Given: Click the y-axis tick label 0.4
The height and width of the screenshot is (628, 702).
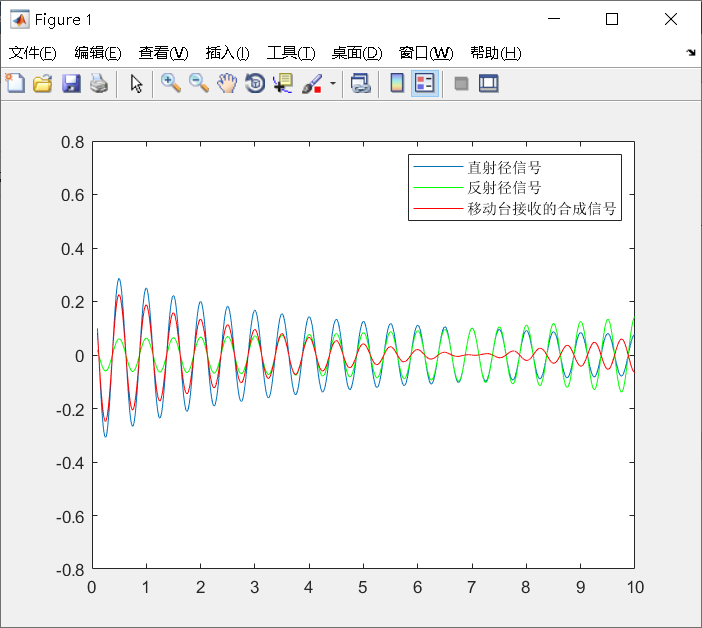Looking at the screenshot, I should (73, 249).
